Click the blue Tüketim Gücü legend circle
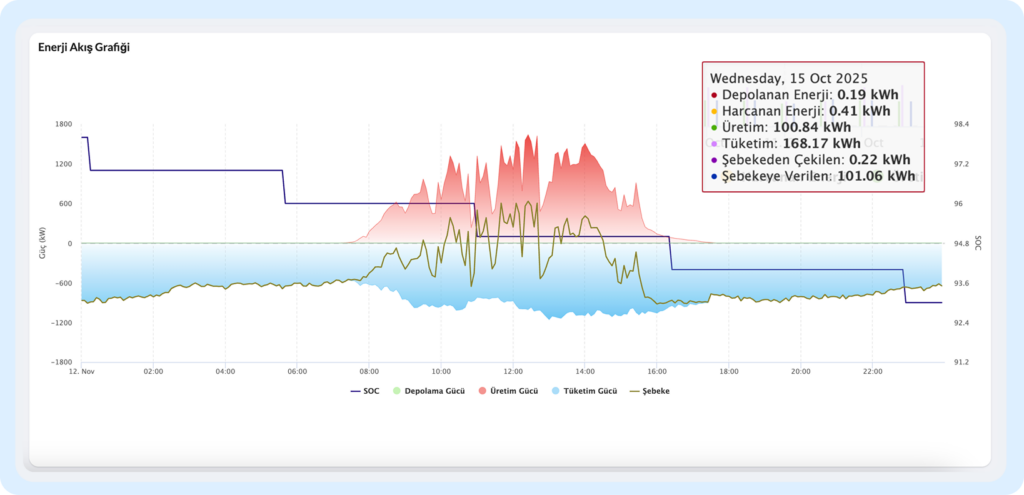The height and width of the screenshot is (495, 1024). coord(555,390)
